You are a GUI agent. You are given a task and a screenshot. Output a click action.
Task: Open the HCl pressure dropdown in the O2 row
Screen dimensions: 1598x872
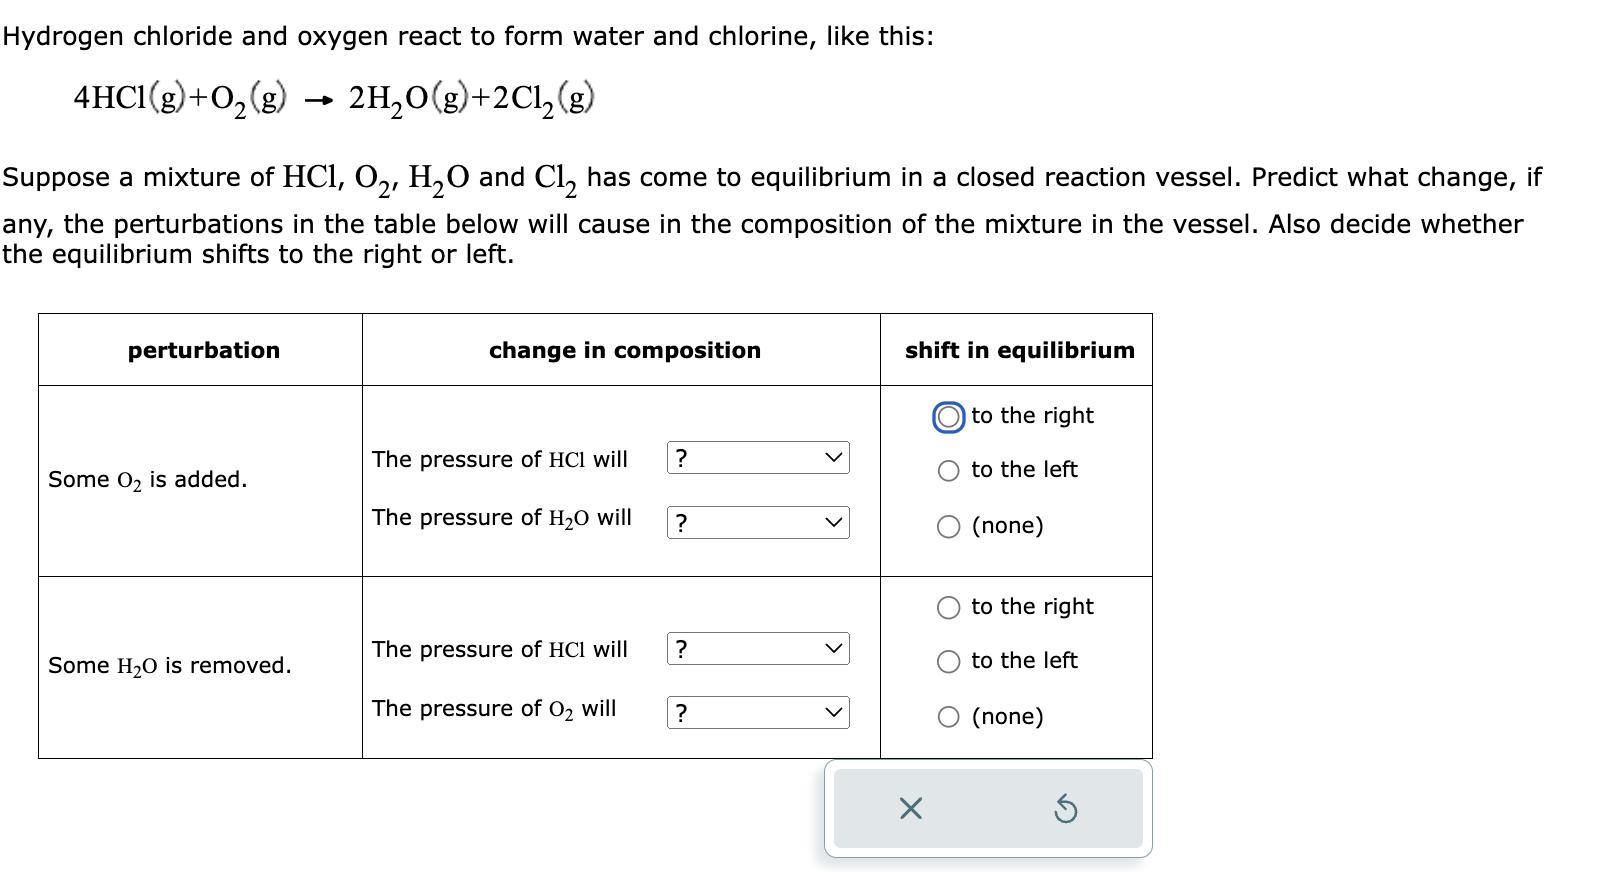[757, 458]
